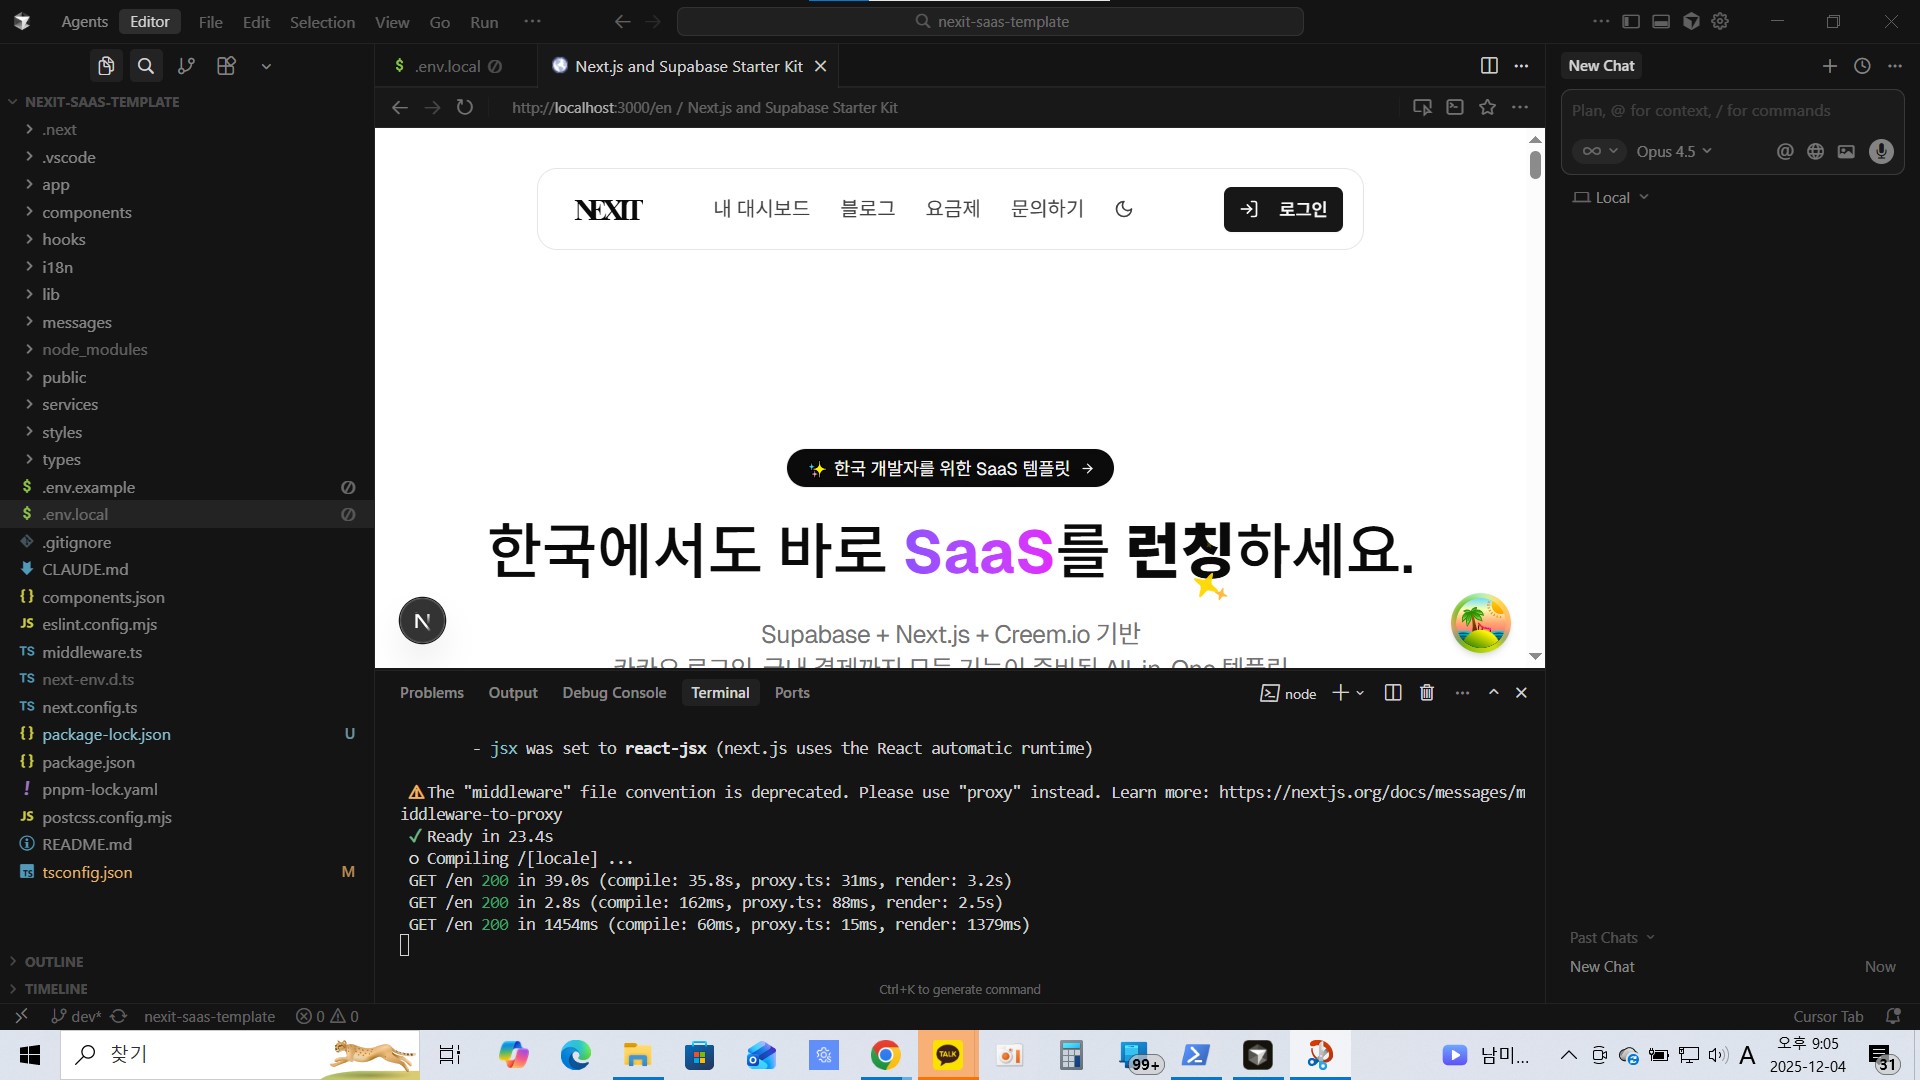Toggle the bottom panel visibility
This screenshot has height=1080, width=1920.
1661,21
